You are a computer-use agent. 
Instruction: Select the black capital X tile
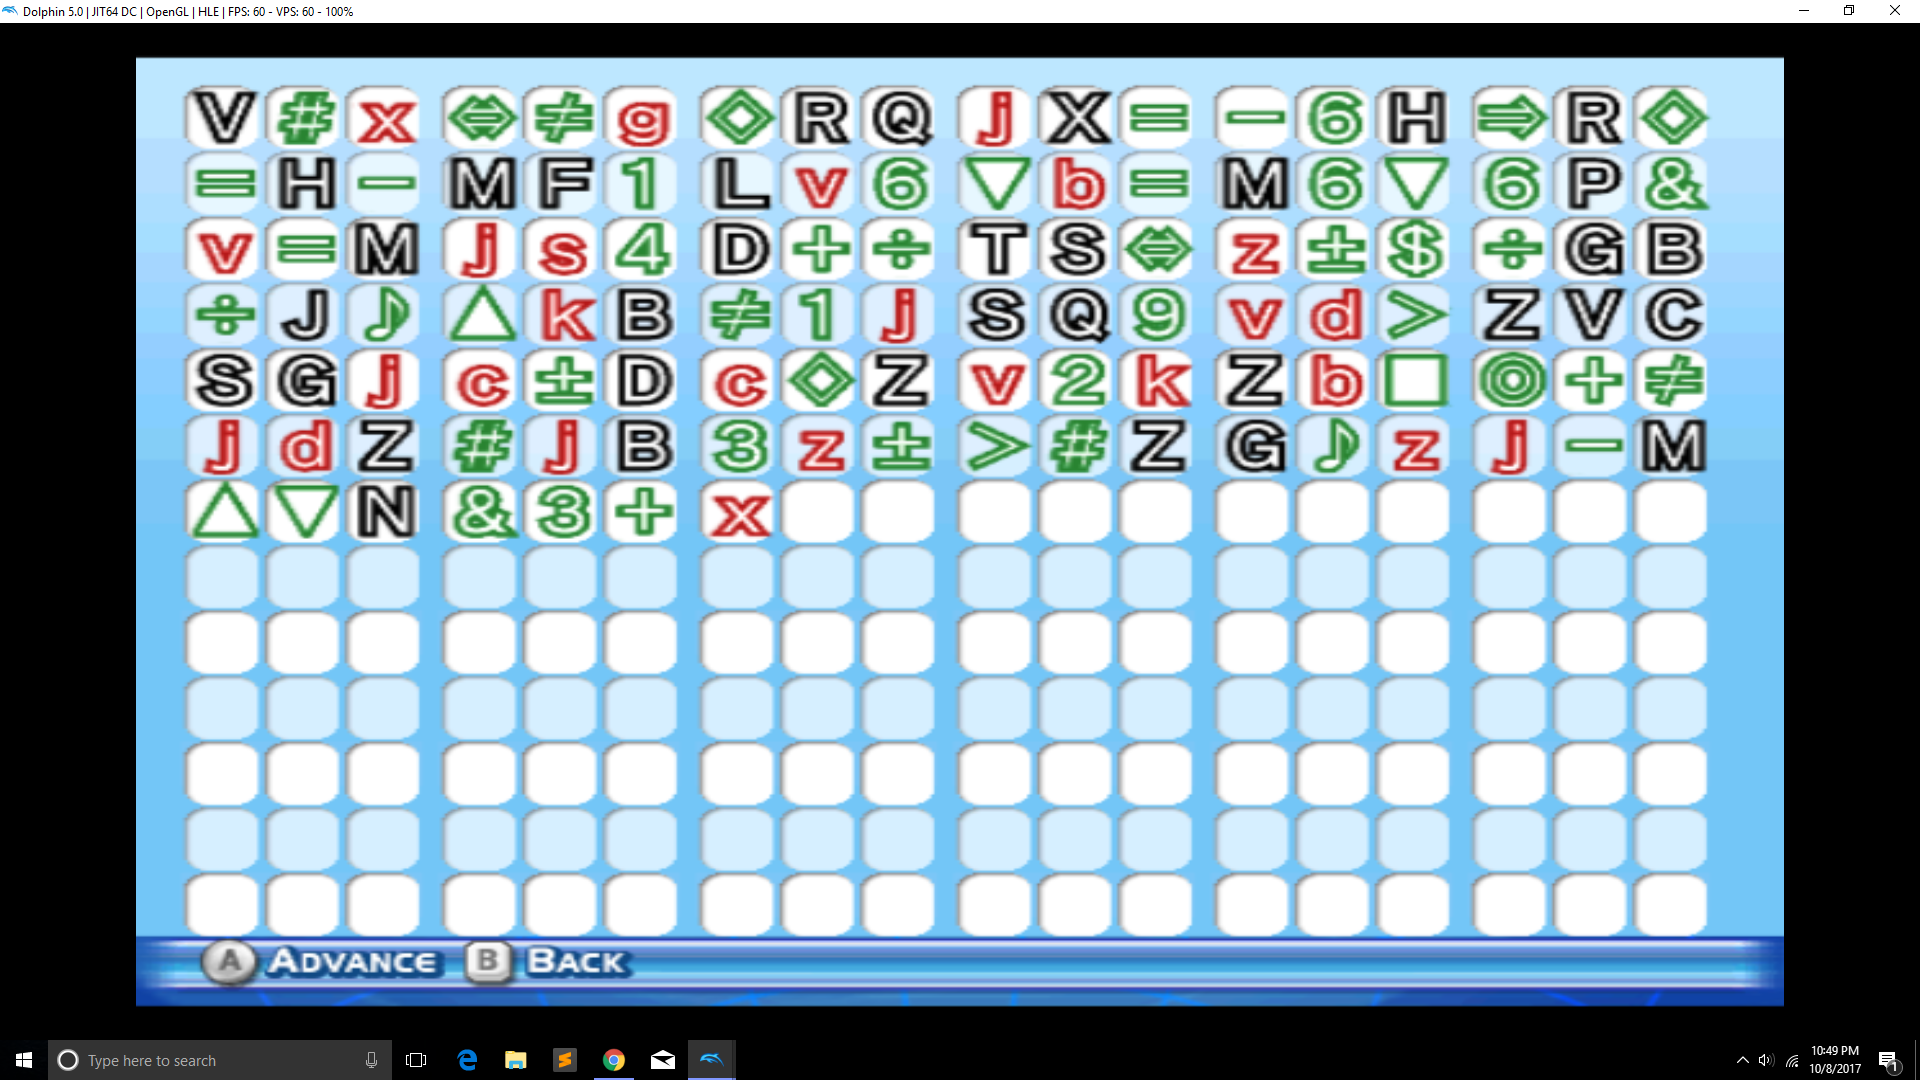(x=1077, y=118)
